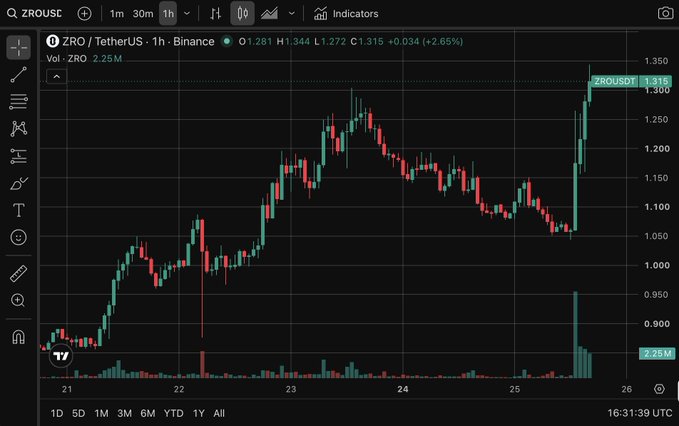Take a chart snapshot with camera icon
The height and width of the screenshot is (426, 679).
click(665, 13)
